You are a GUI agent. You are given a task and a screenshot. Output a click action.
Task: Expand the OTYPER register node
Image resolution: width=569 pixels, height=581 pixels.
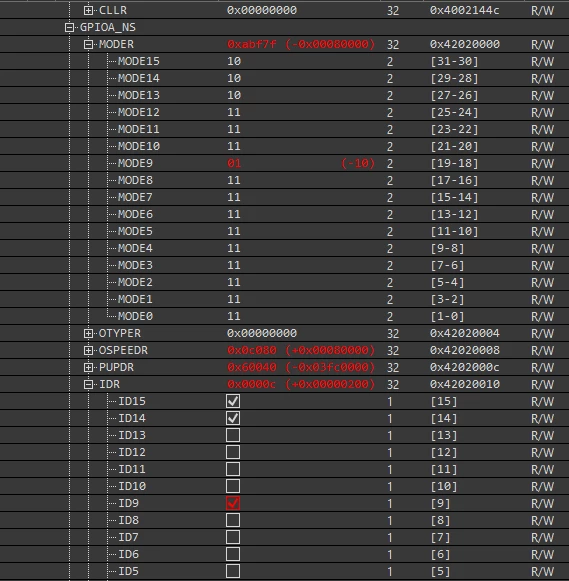[x=88, y=333]
